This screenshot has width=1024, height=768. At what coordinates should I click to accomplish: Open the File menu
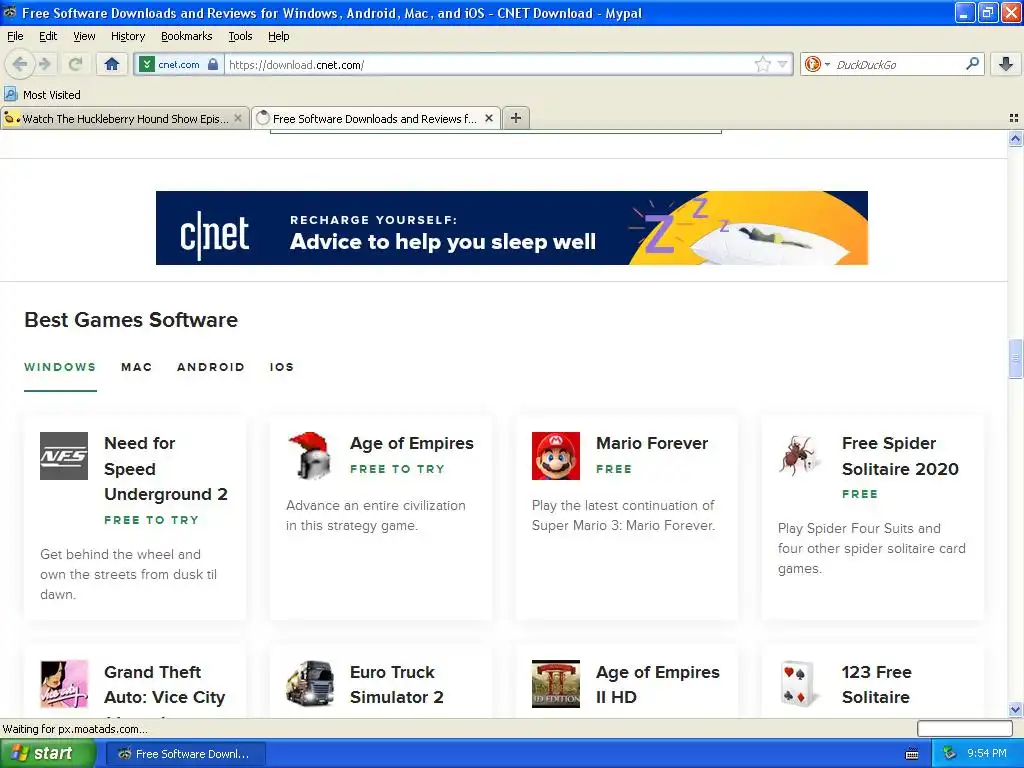click(15, 36)
